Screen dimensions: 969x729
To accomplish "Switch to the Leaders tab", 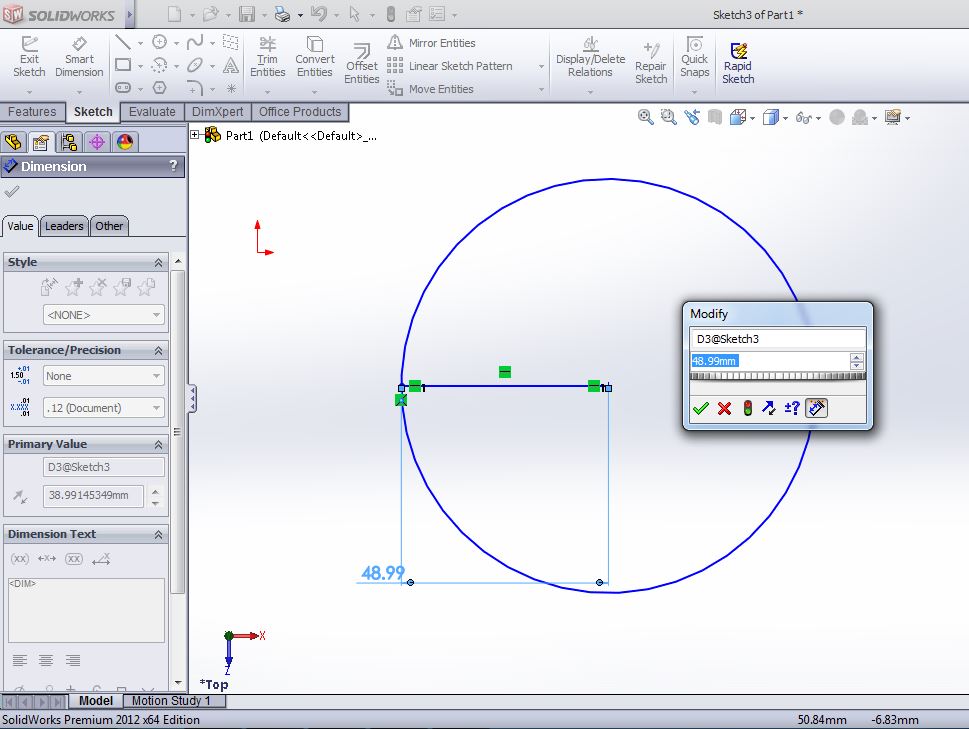I will [64, 226].
